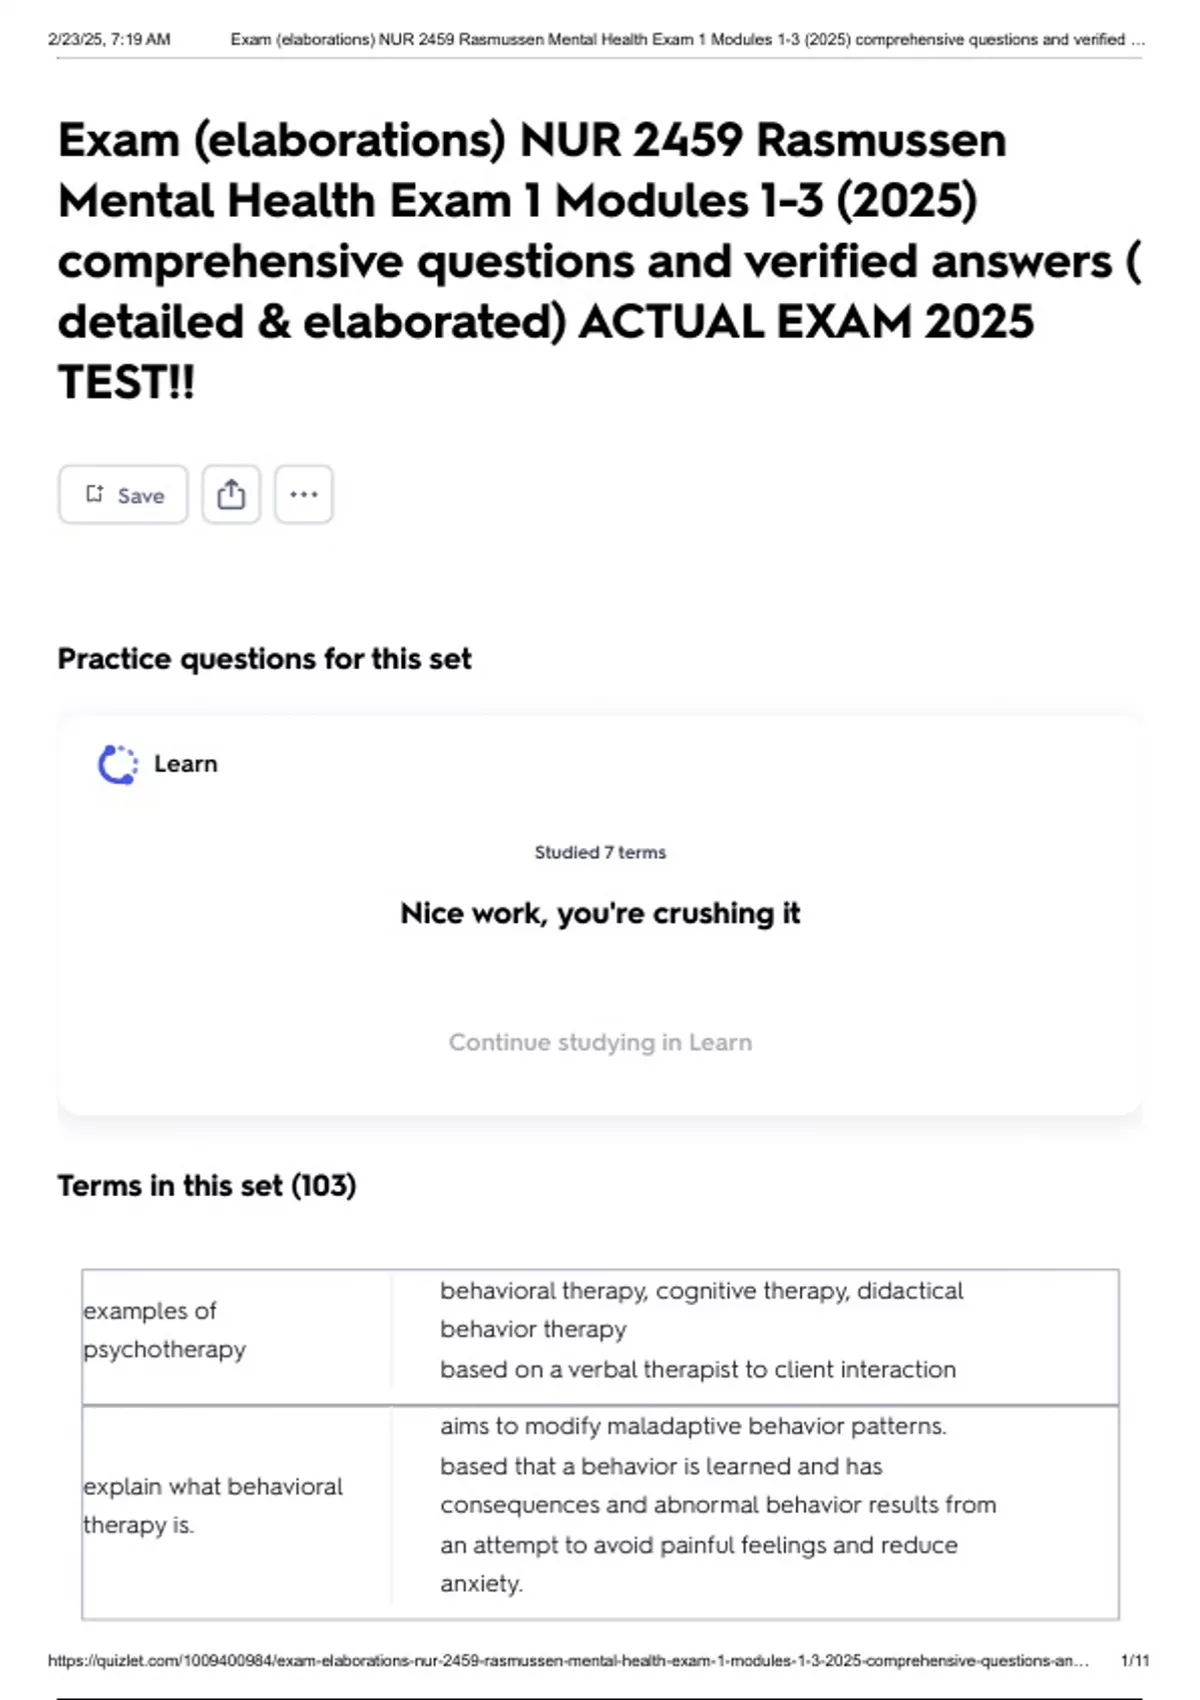This screenshot has width=1200, height=1700.
Task: Click the 'Terms in this set (103)' heading
Action: pos(207,1186)
